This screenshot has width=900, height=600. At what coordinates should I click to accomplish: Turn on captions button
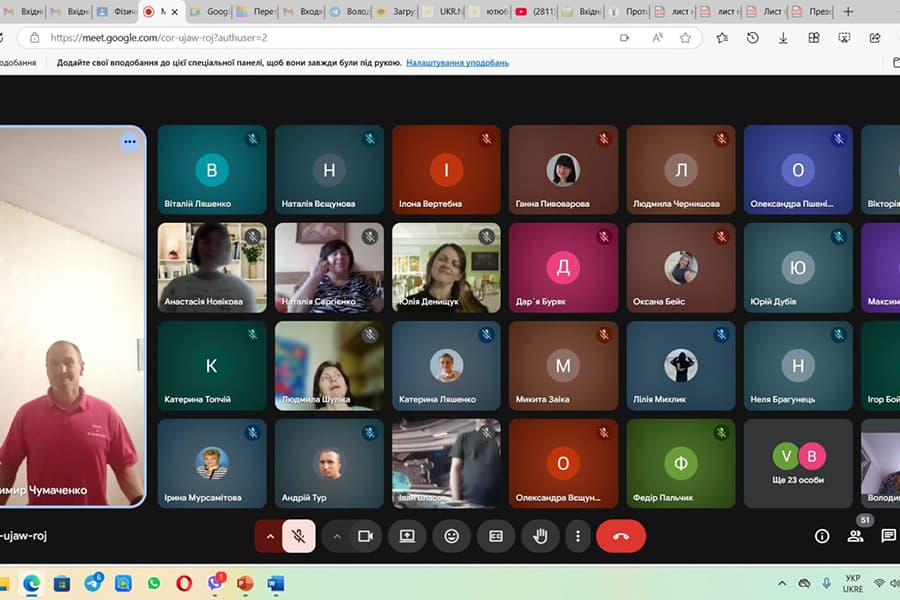point(496,536)
